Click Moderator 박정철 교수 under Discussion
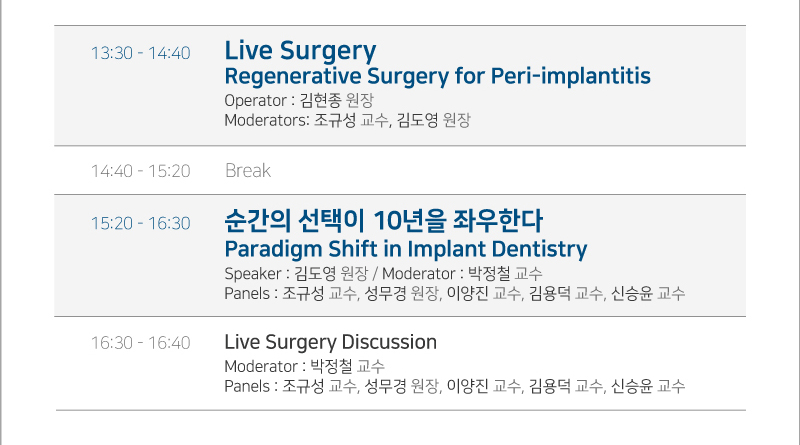The image size is (800, 445). (305, 366)
